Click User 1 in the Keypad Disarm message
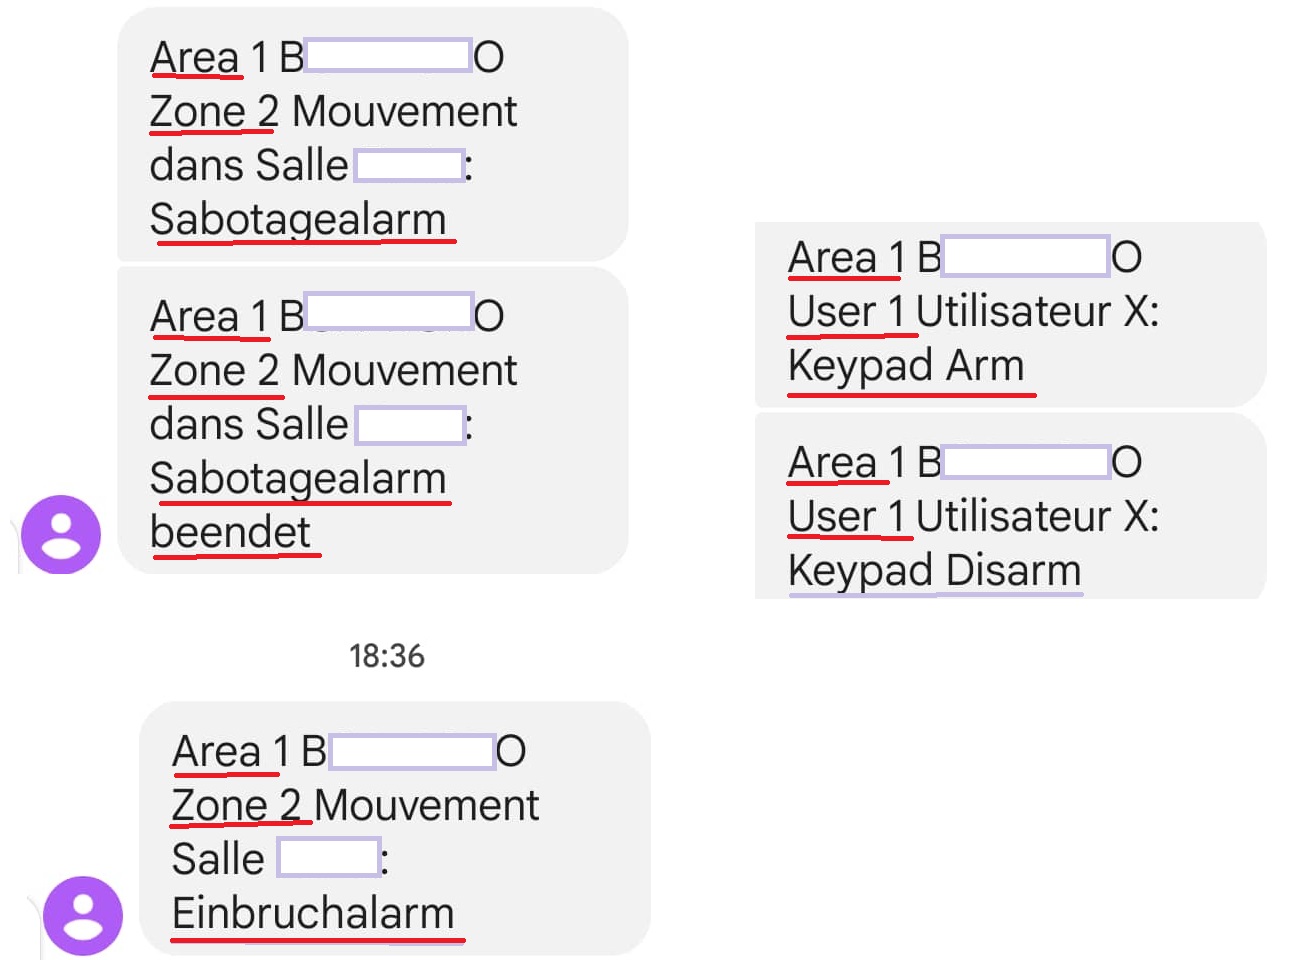The image size is (1313, 960). pos(846,517)
